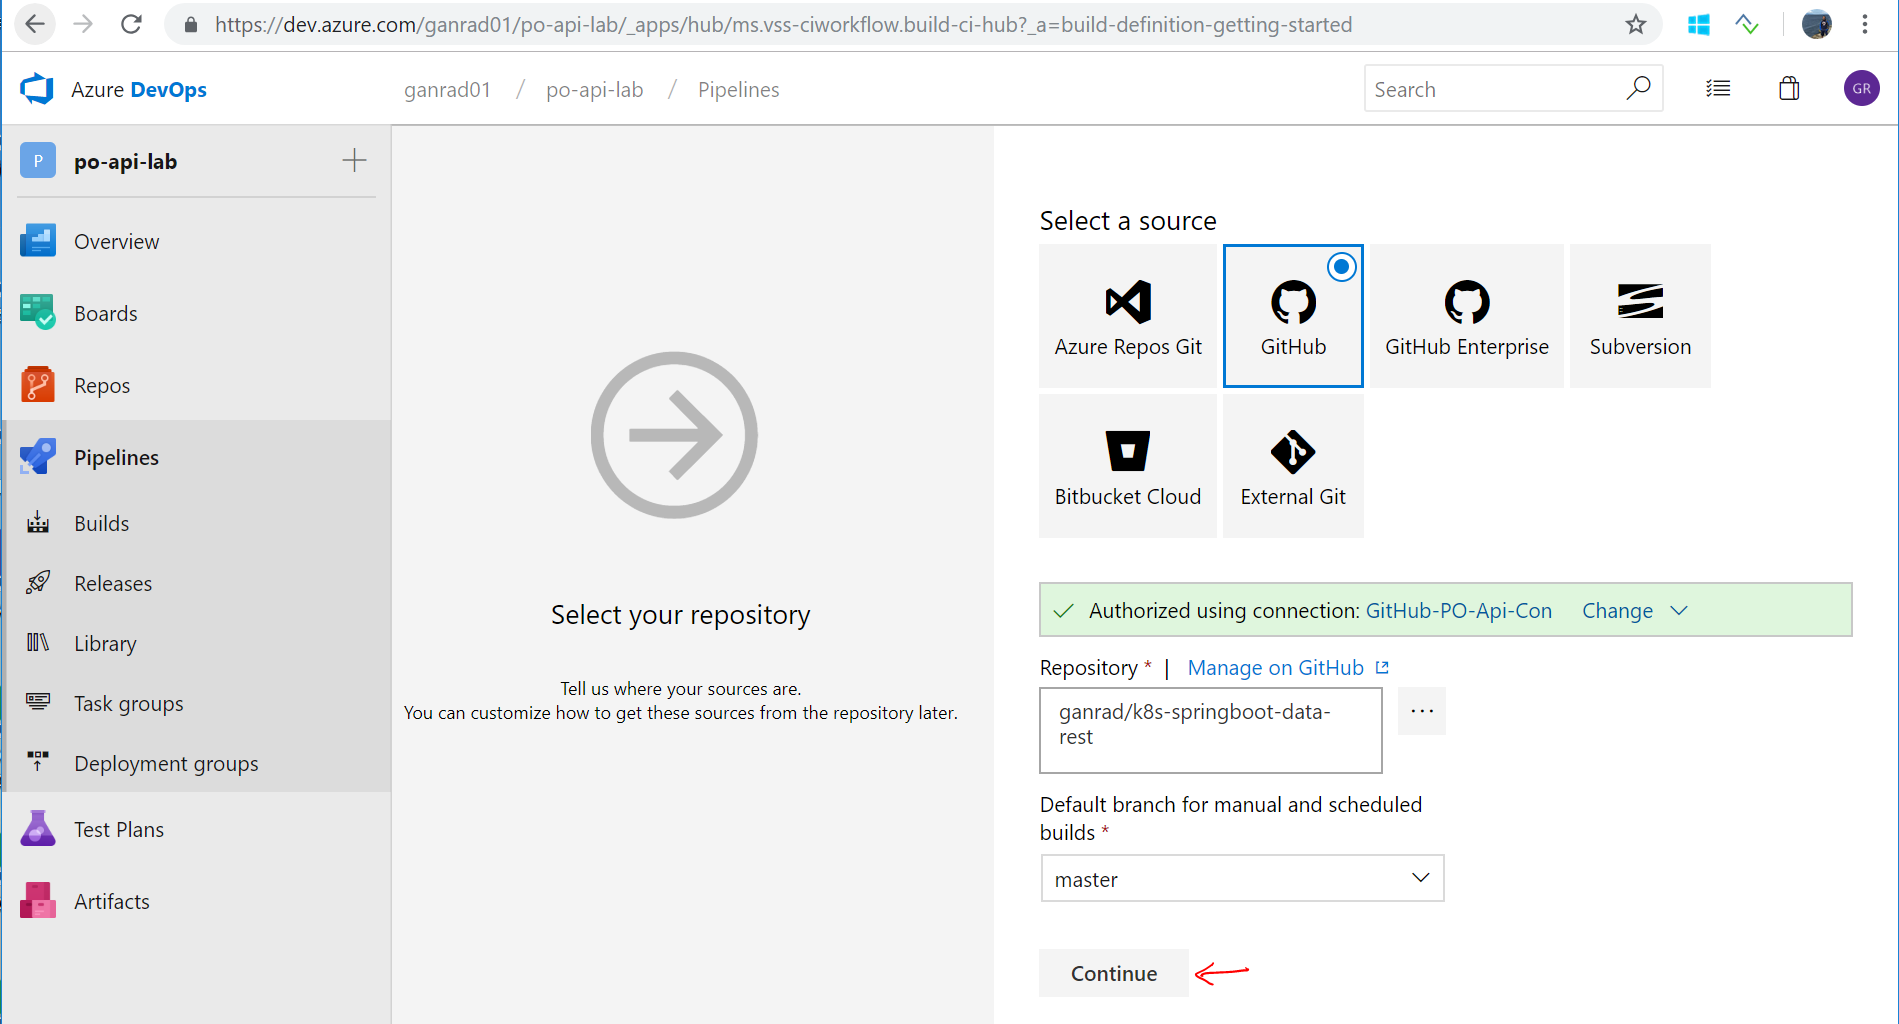Click the Change connection link

(1617, 610)
